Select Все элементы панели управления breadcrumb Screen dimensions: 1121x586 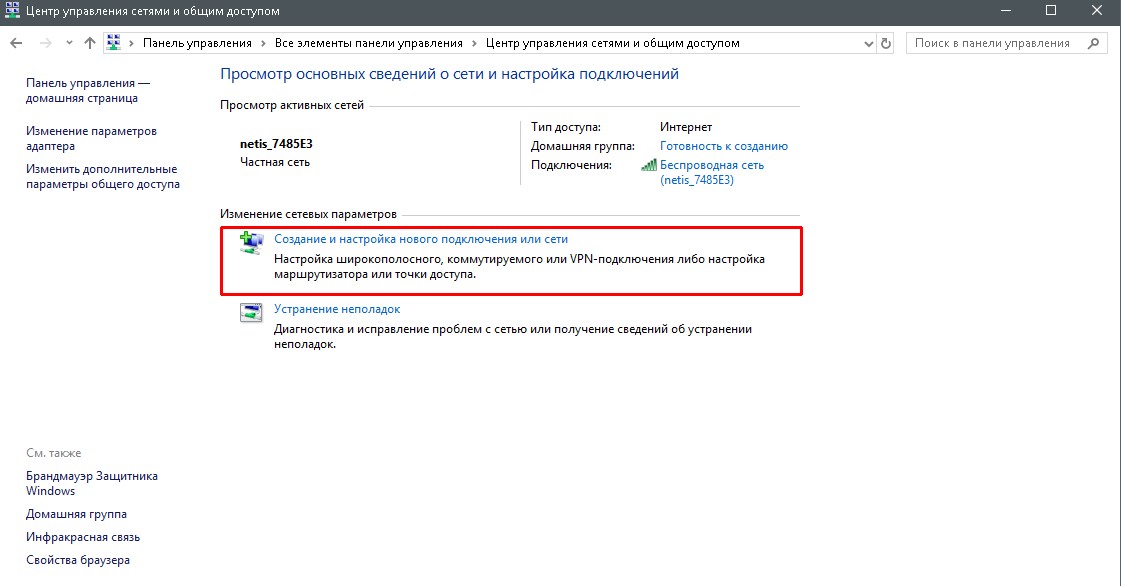(369, 44)
